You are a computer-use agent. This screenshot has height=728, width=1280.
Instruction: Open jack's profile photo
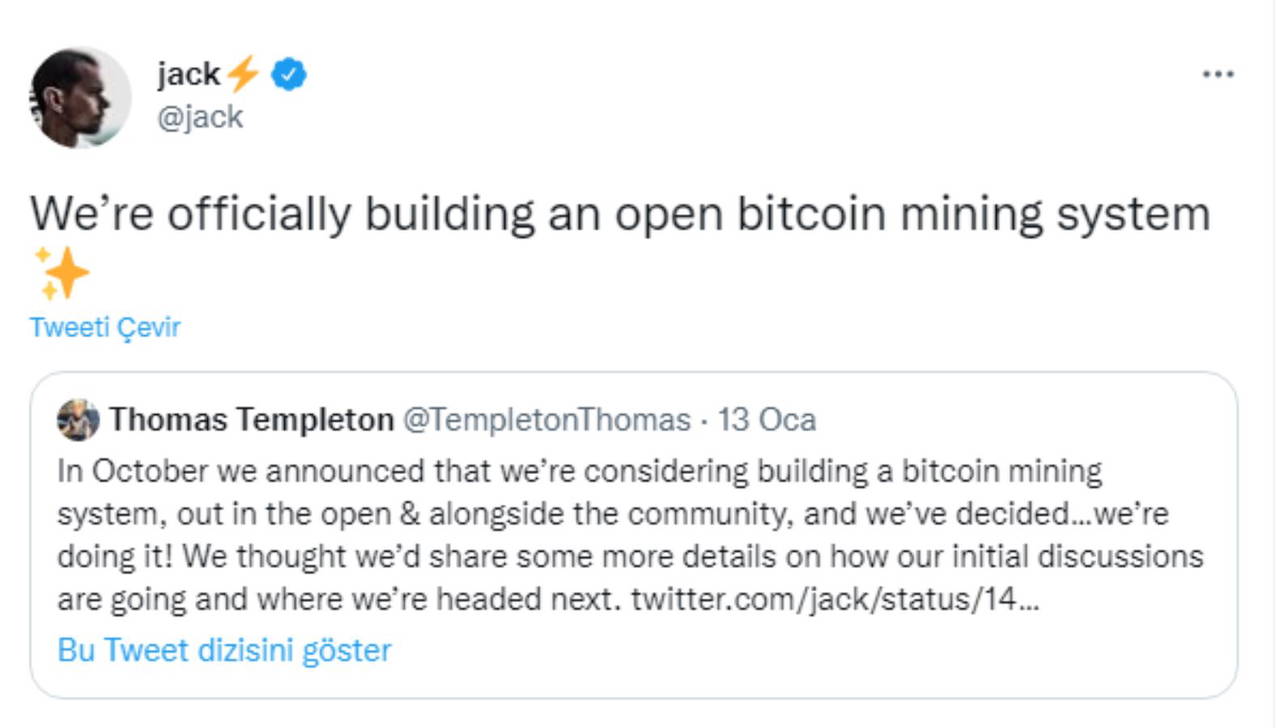(80, 98)
